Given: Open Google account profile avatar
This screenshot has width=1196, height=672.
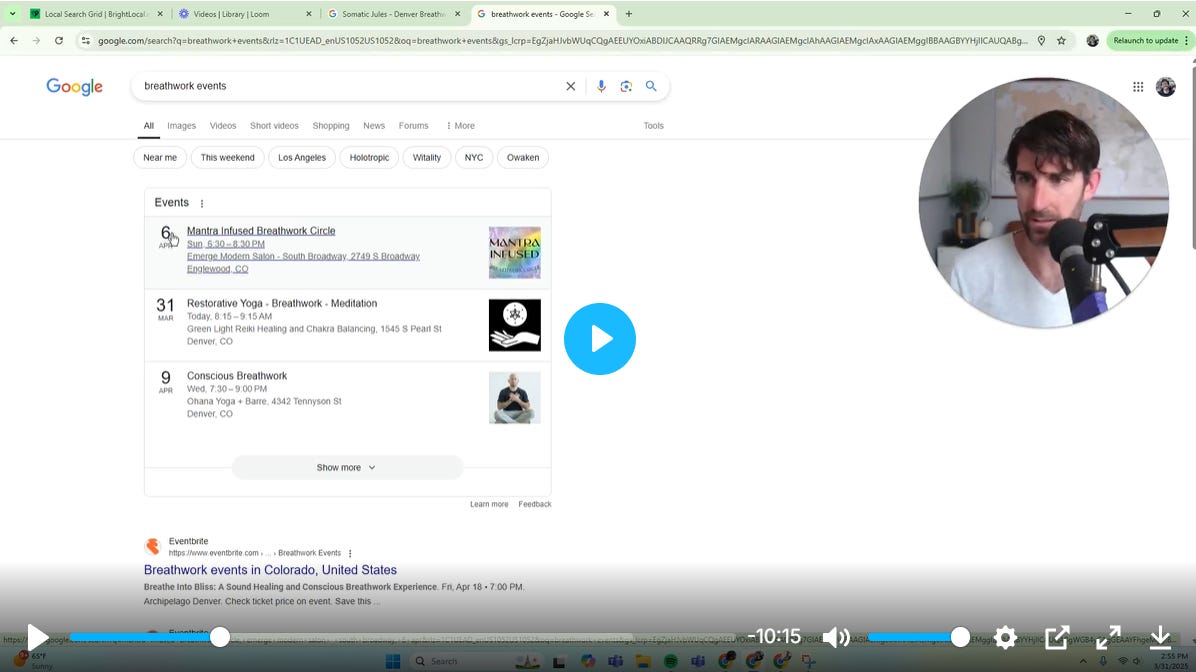Looking at the screenshot, I should (1165, 87).
